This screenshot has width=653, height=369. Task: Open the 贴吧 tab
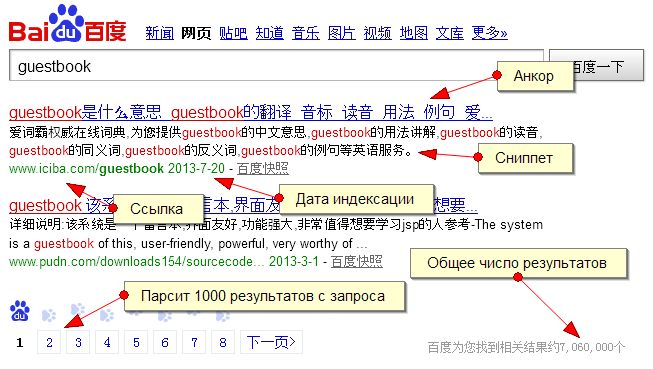[x=233, y=33]
